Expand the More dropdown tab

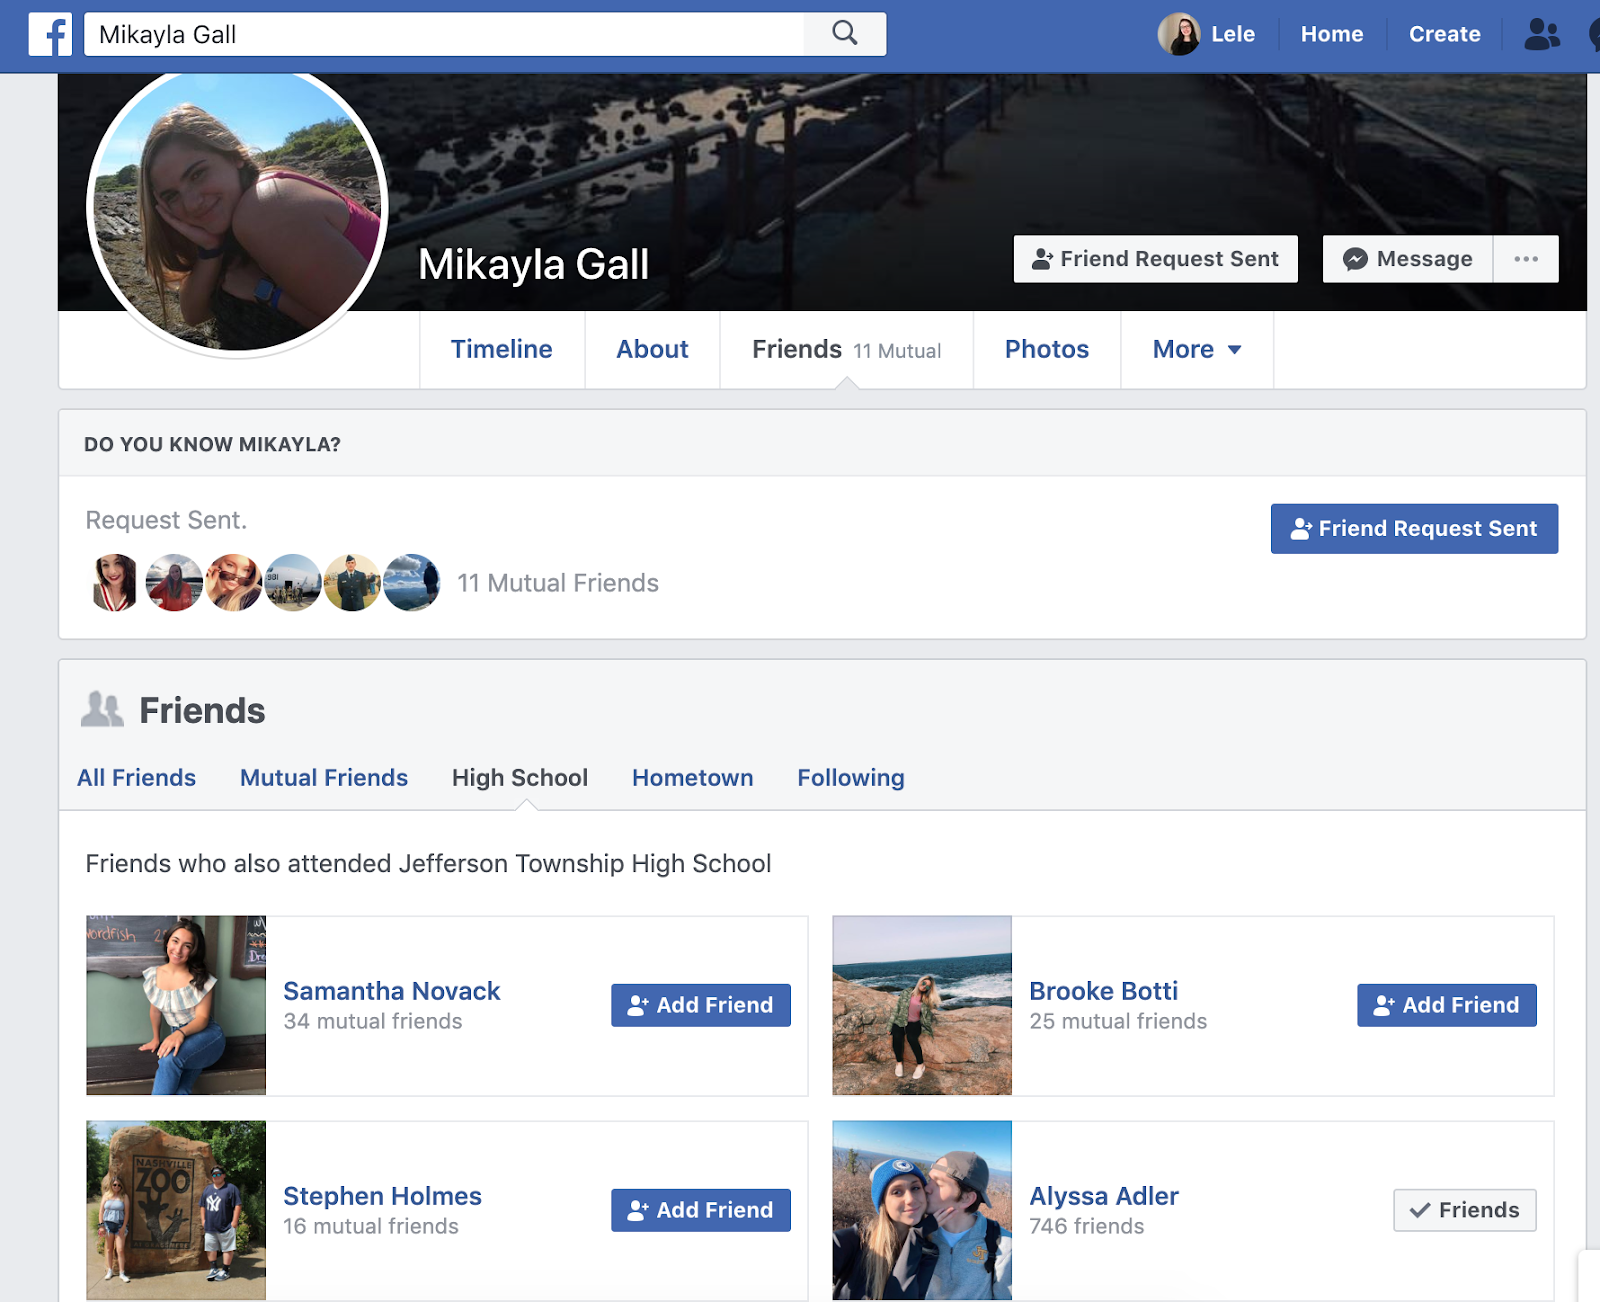click(1197, 349)
